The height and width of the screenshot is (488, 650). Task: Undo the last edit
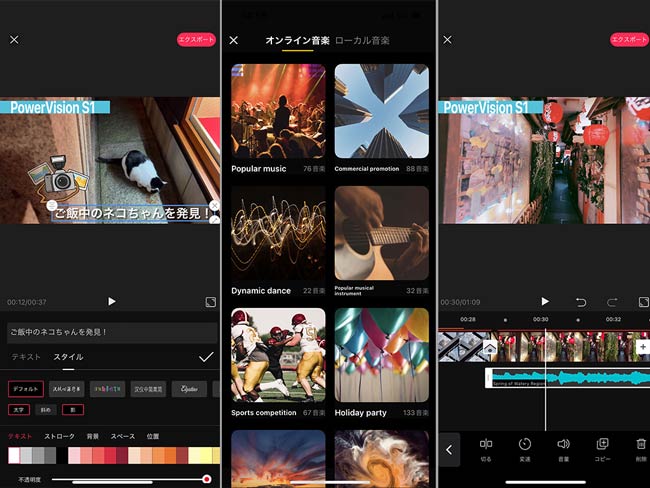pos(581,302)
